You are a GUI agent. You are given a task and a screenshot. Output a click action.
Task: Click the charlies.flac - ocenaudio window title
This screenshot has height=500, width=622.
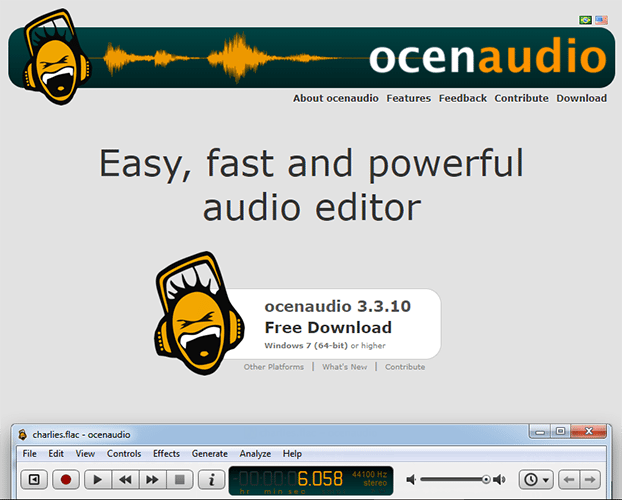coord(81,435)
